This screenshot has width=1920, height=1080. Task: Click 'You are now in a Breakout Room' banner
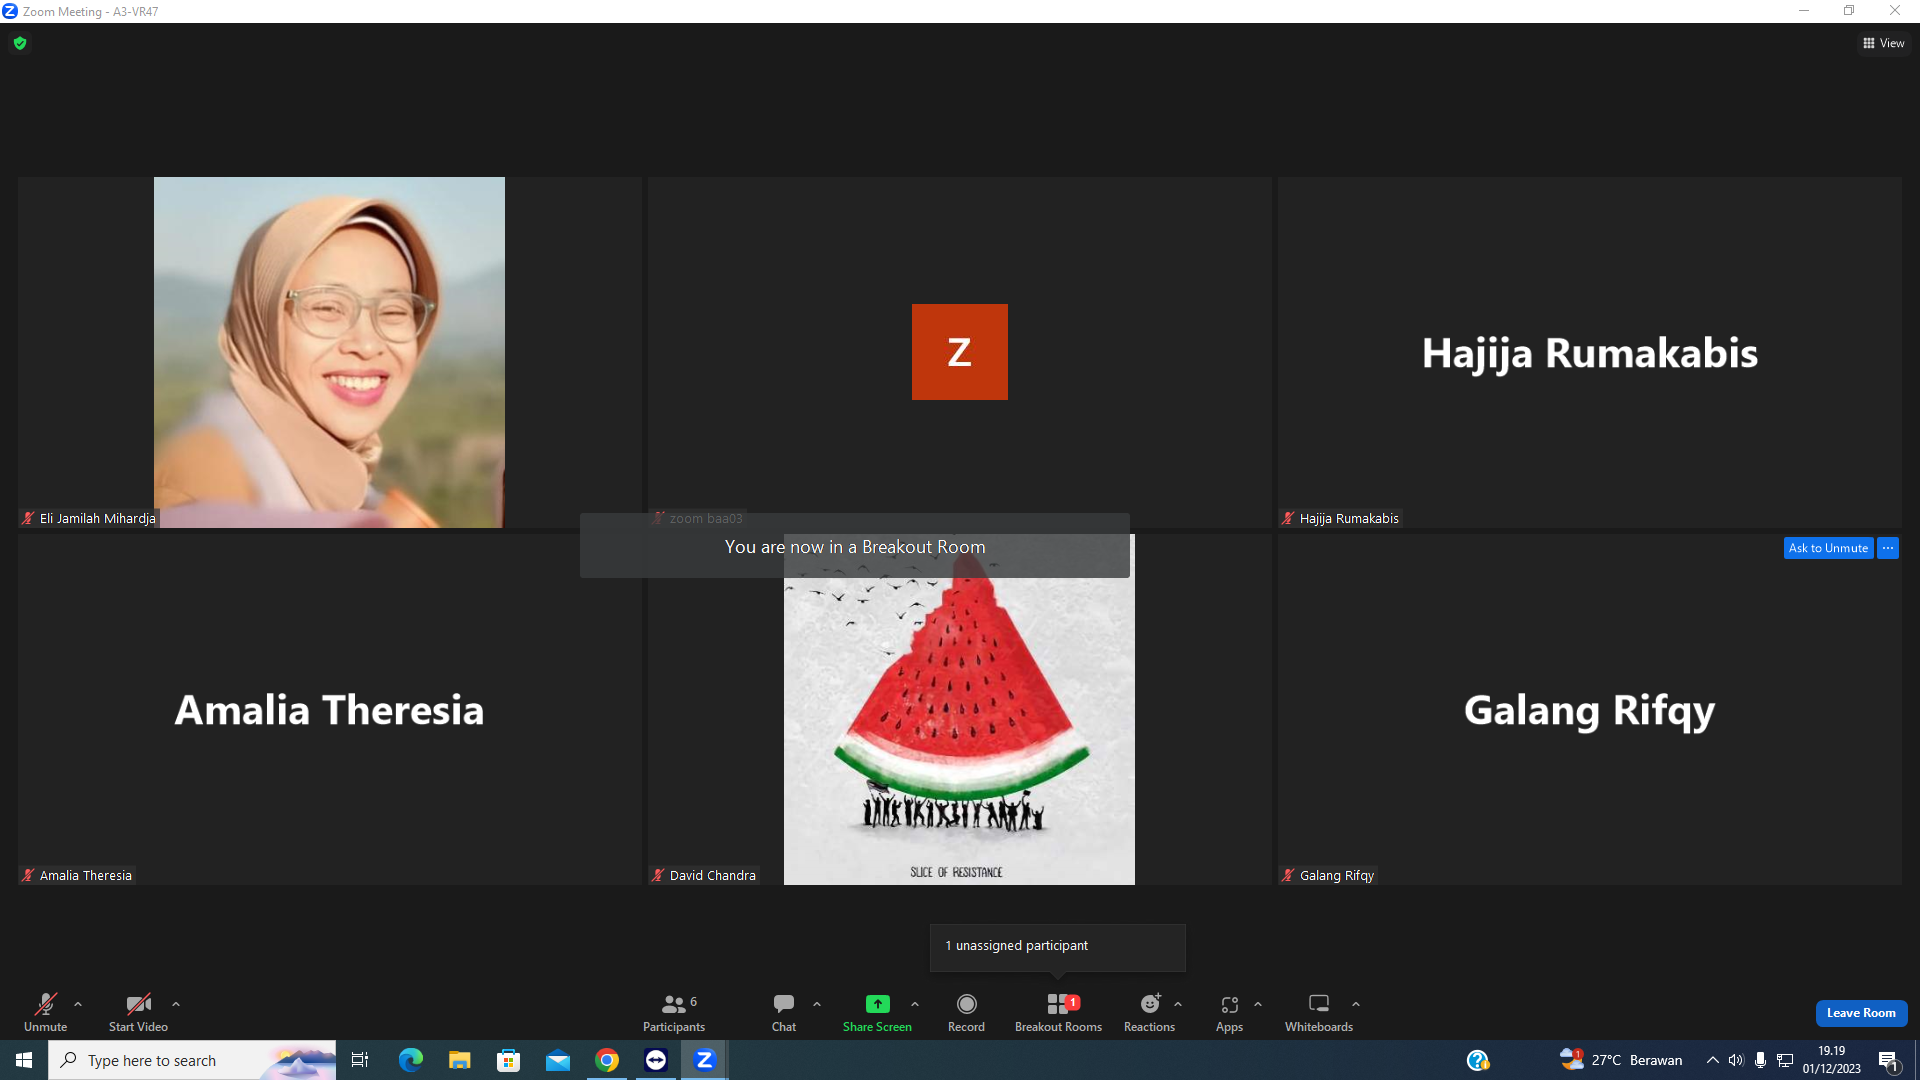pos(855,547)
